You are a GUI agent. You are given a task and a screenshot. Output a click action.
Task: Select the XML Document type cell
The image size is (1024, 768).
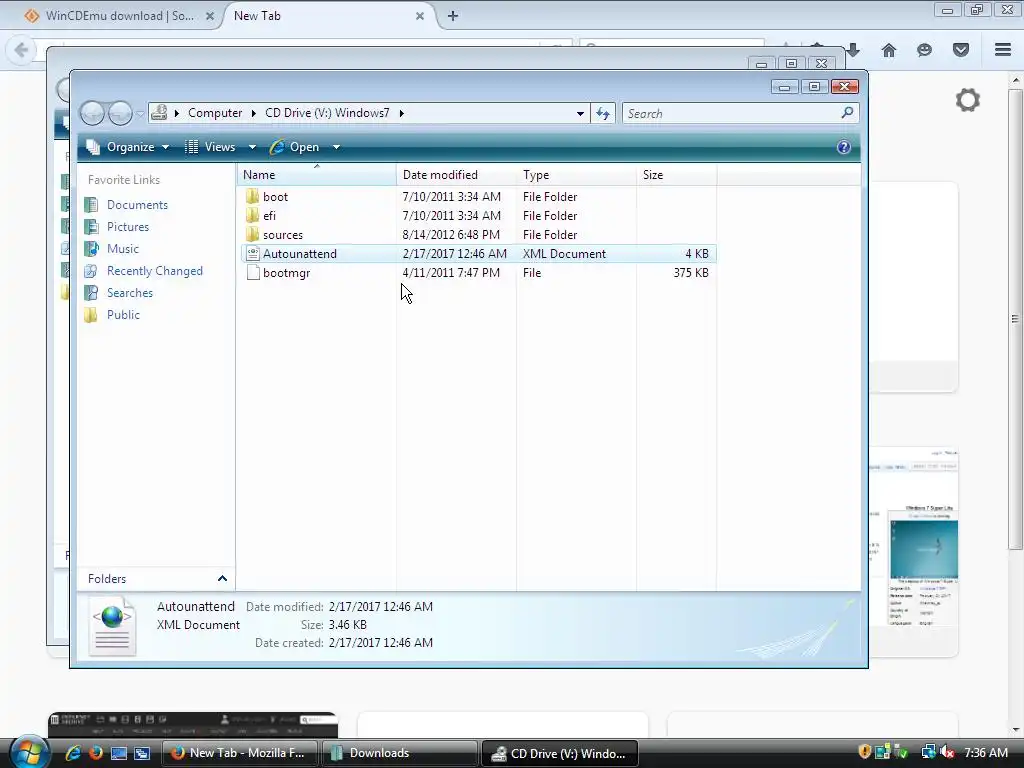[564, 253]
